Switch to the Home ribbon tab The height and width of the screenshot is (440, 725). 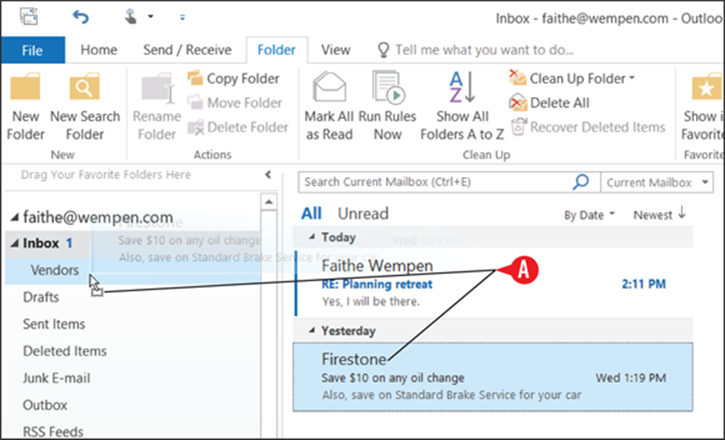[x=98, y=50]
